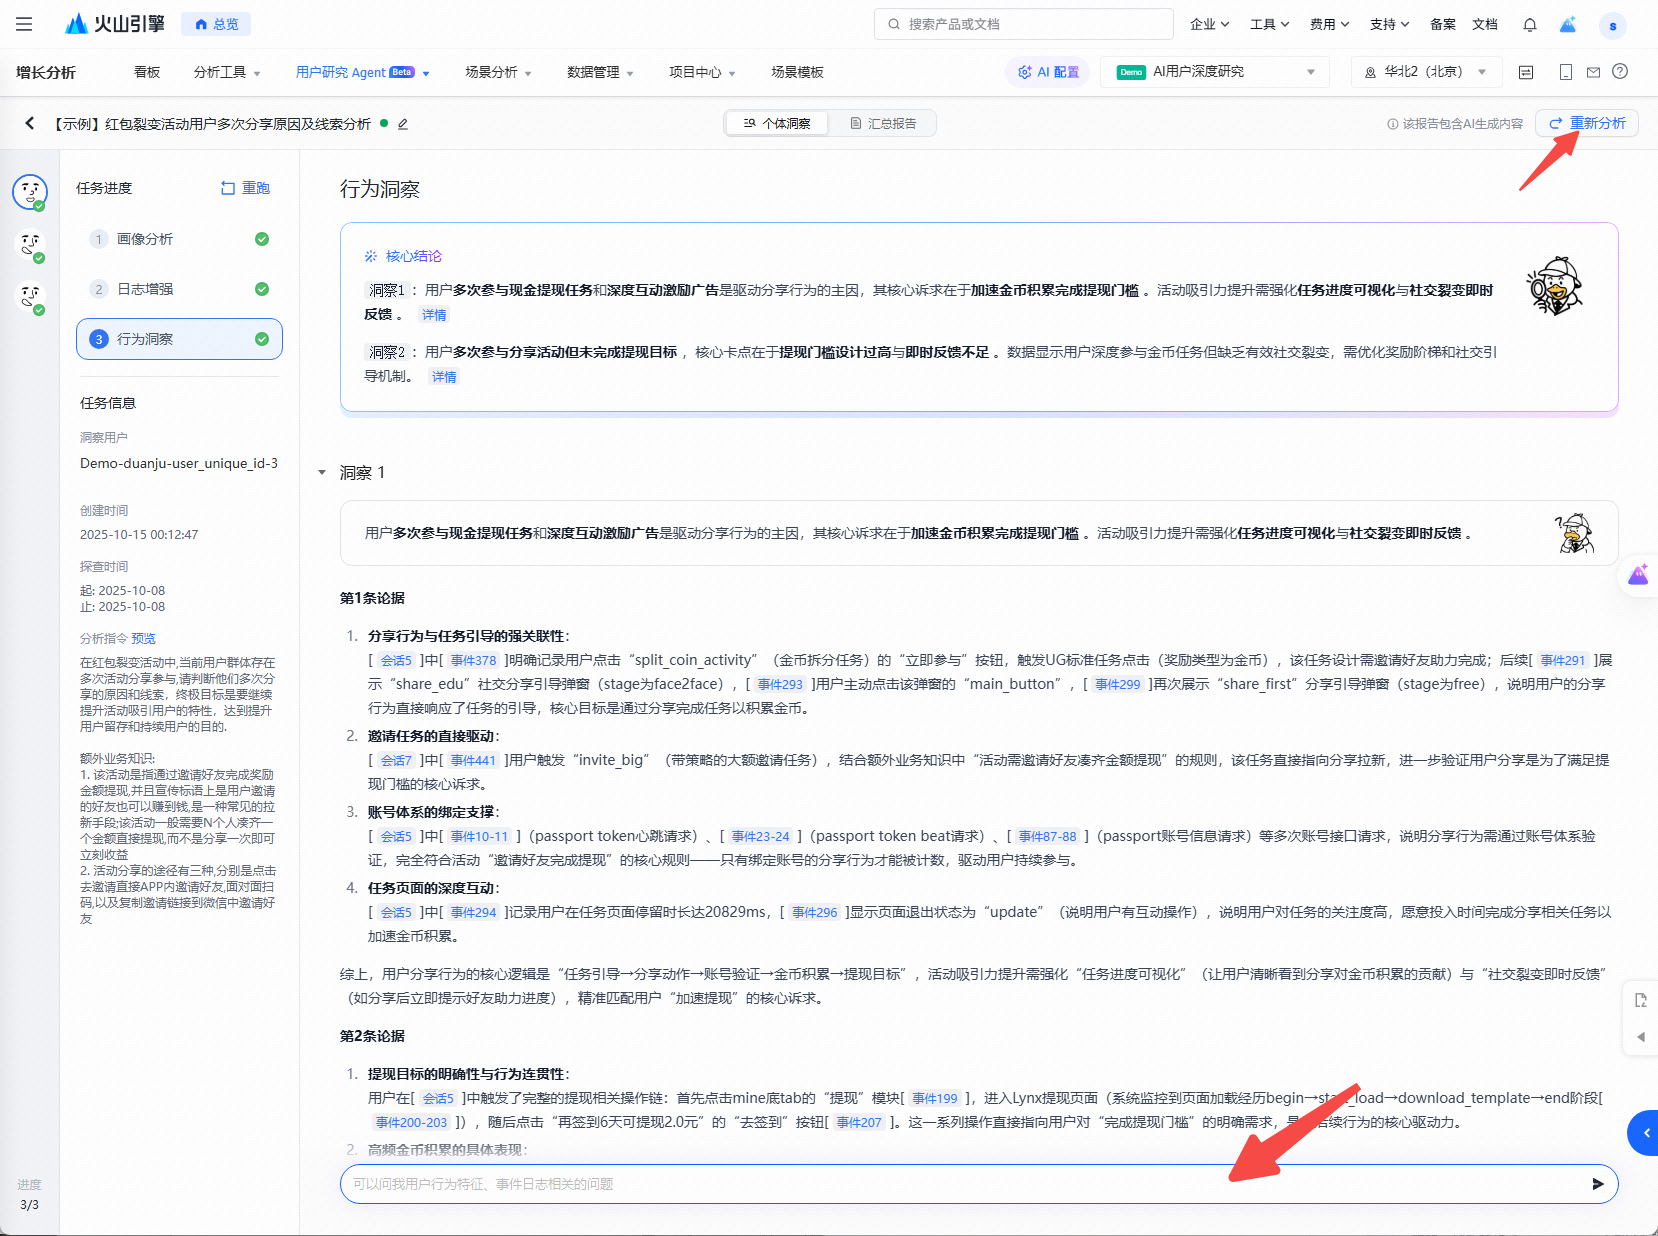1658x1236 pixels.
Task: Select the 行为洞察 task step
Action: [x=179, y=339]
